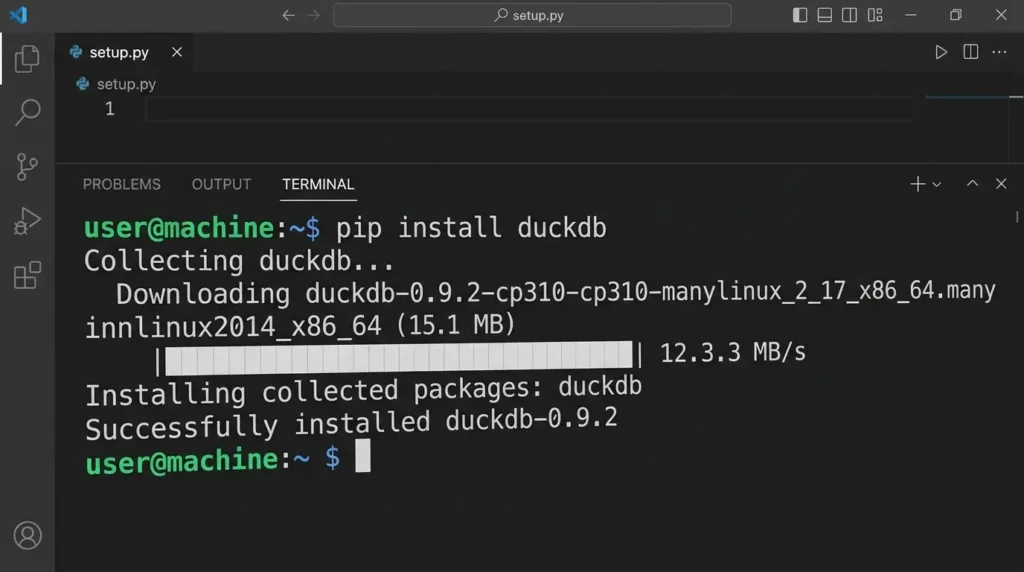Close the VS Code window
This screenshot has height=572, width=1024.
(1000, 15)
